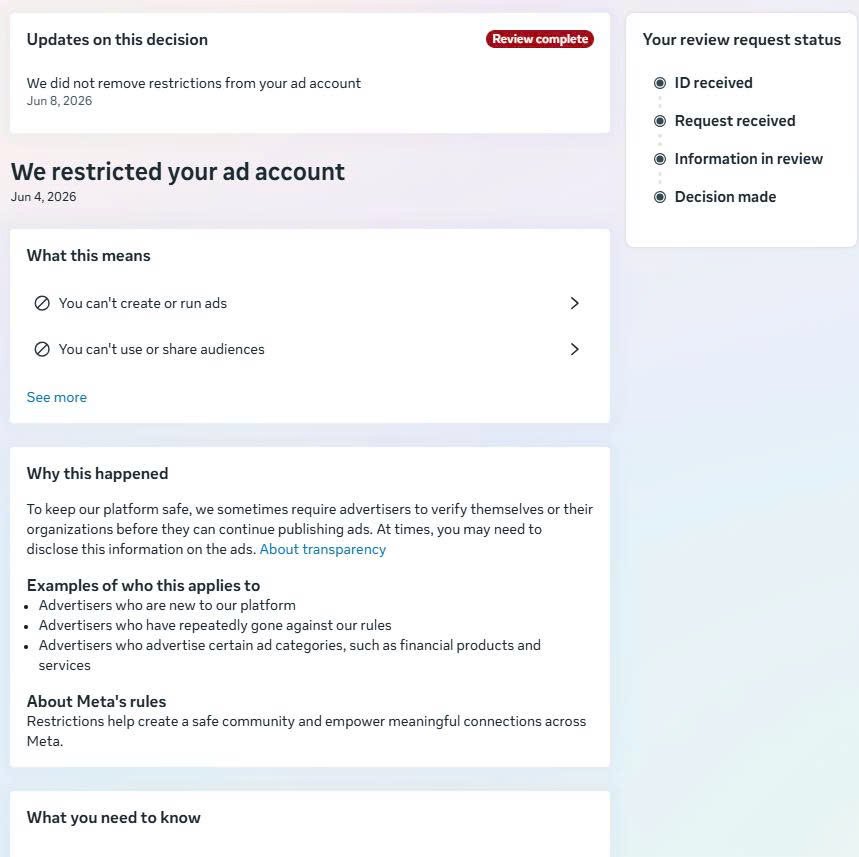
Task: Click the Decision made status dot
Action: tap(660, 197)
